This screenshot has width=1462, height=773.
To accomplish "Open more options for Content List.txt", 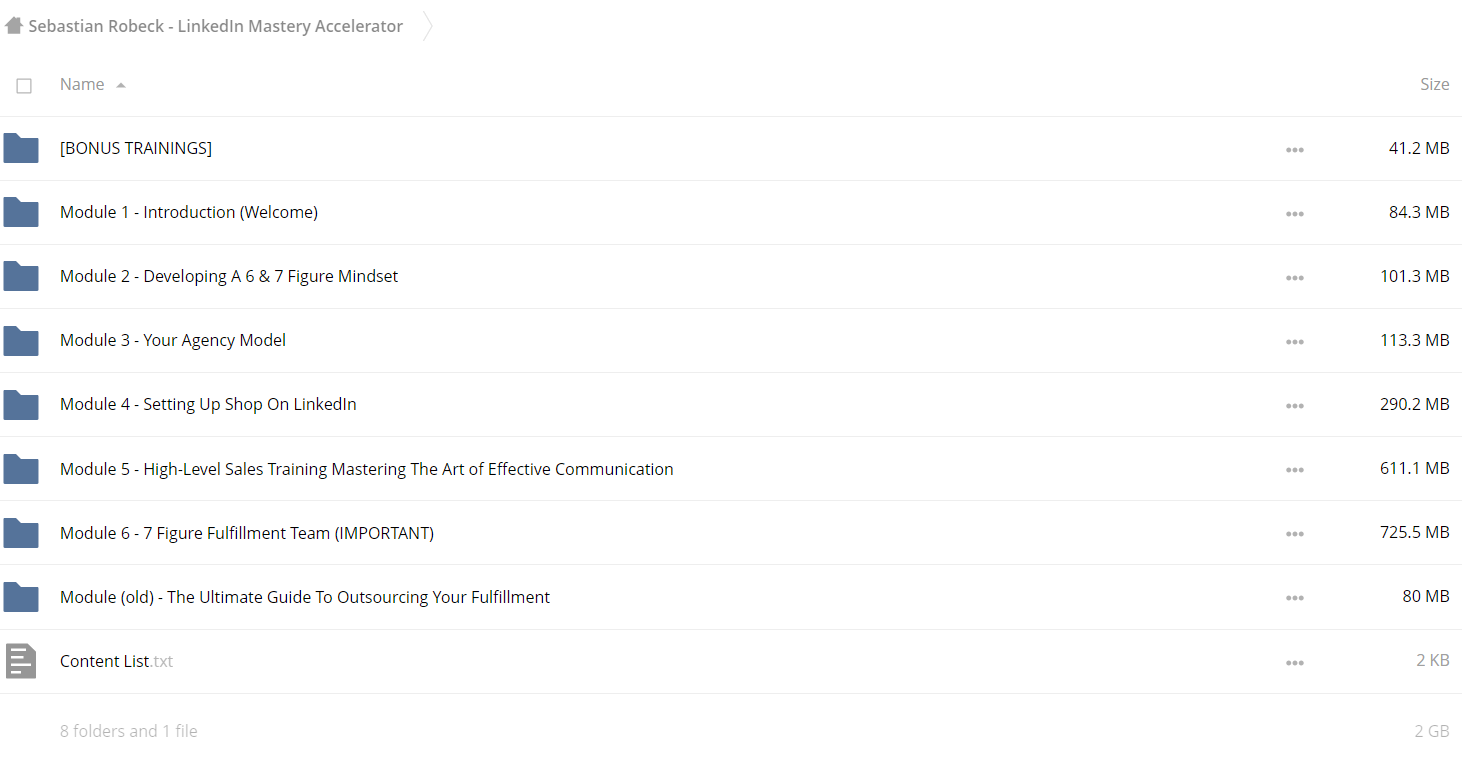I will pyautogui.click(x=1295, y=662).
